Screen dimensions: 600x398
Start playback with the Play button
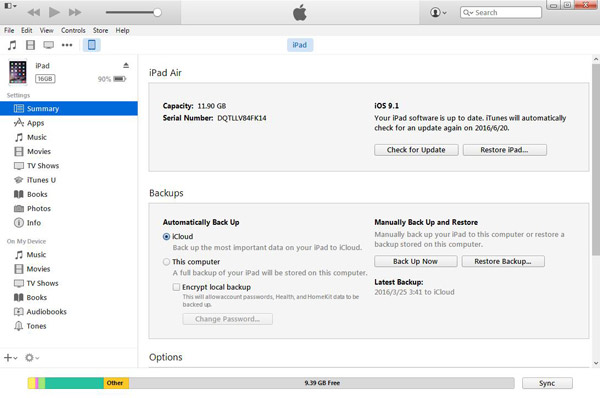(54, 12)
